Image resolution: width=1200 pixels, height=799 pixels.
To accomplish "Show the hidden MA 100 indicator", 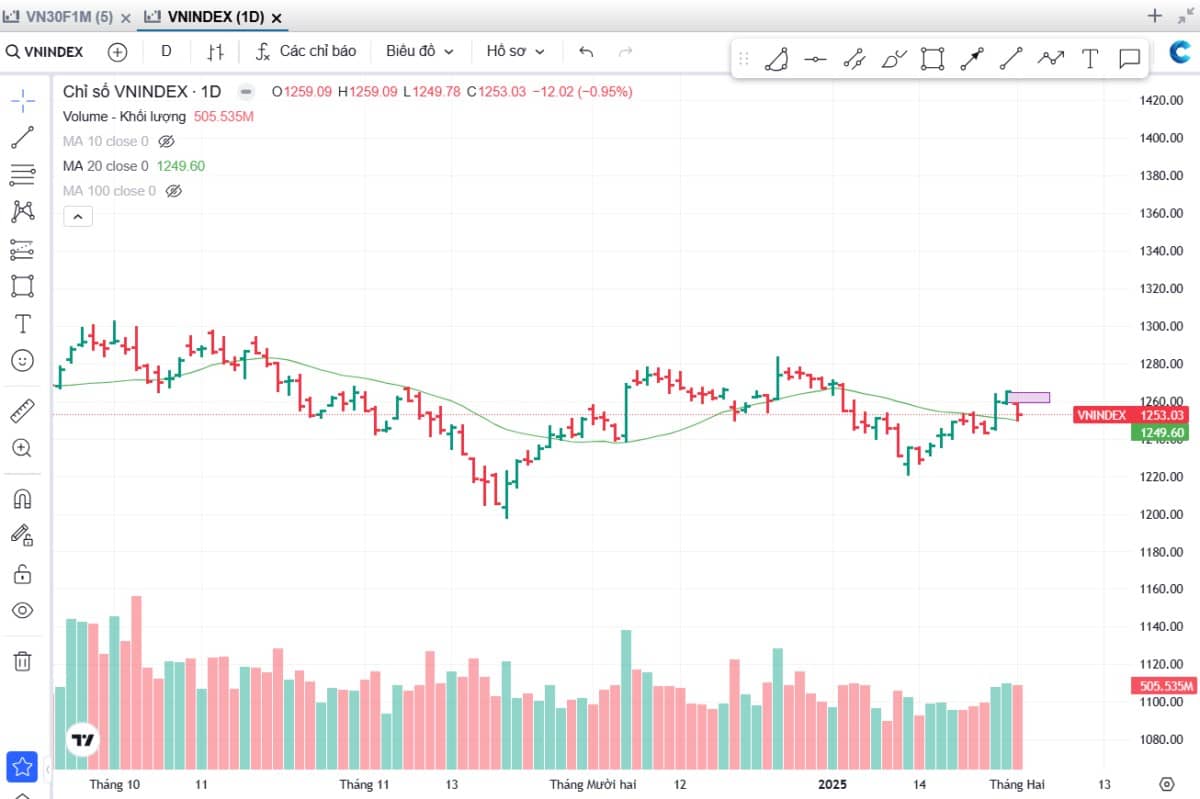I will 174,191.
